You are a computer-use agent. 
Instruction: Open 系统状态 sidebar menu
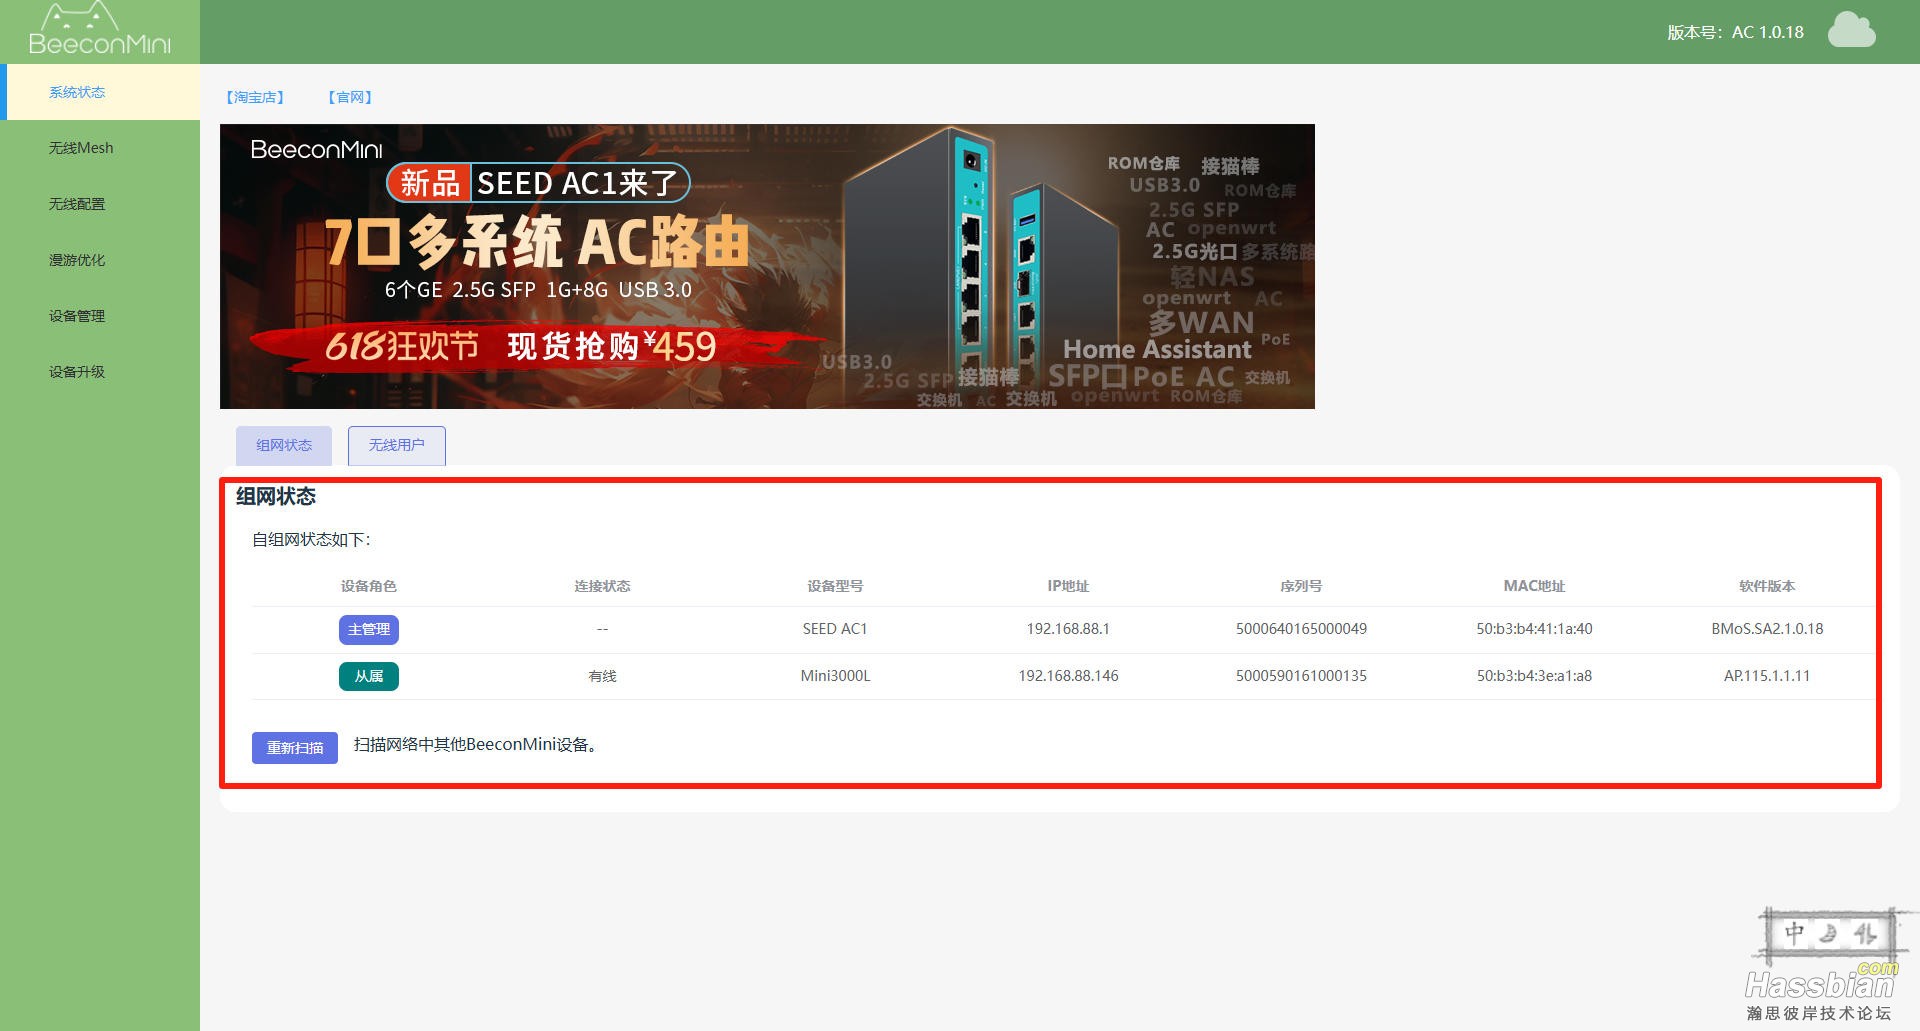tap(100, 92)
